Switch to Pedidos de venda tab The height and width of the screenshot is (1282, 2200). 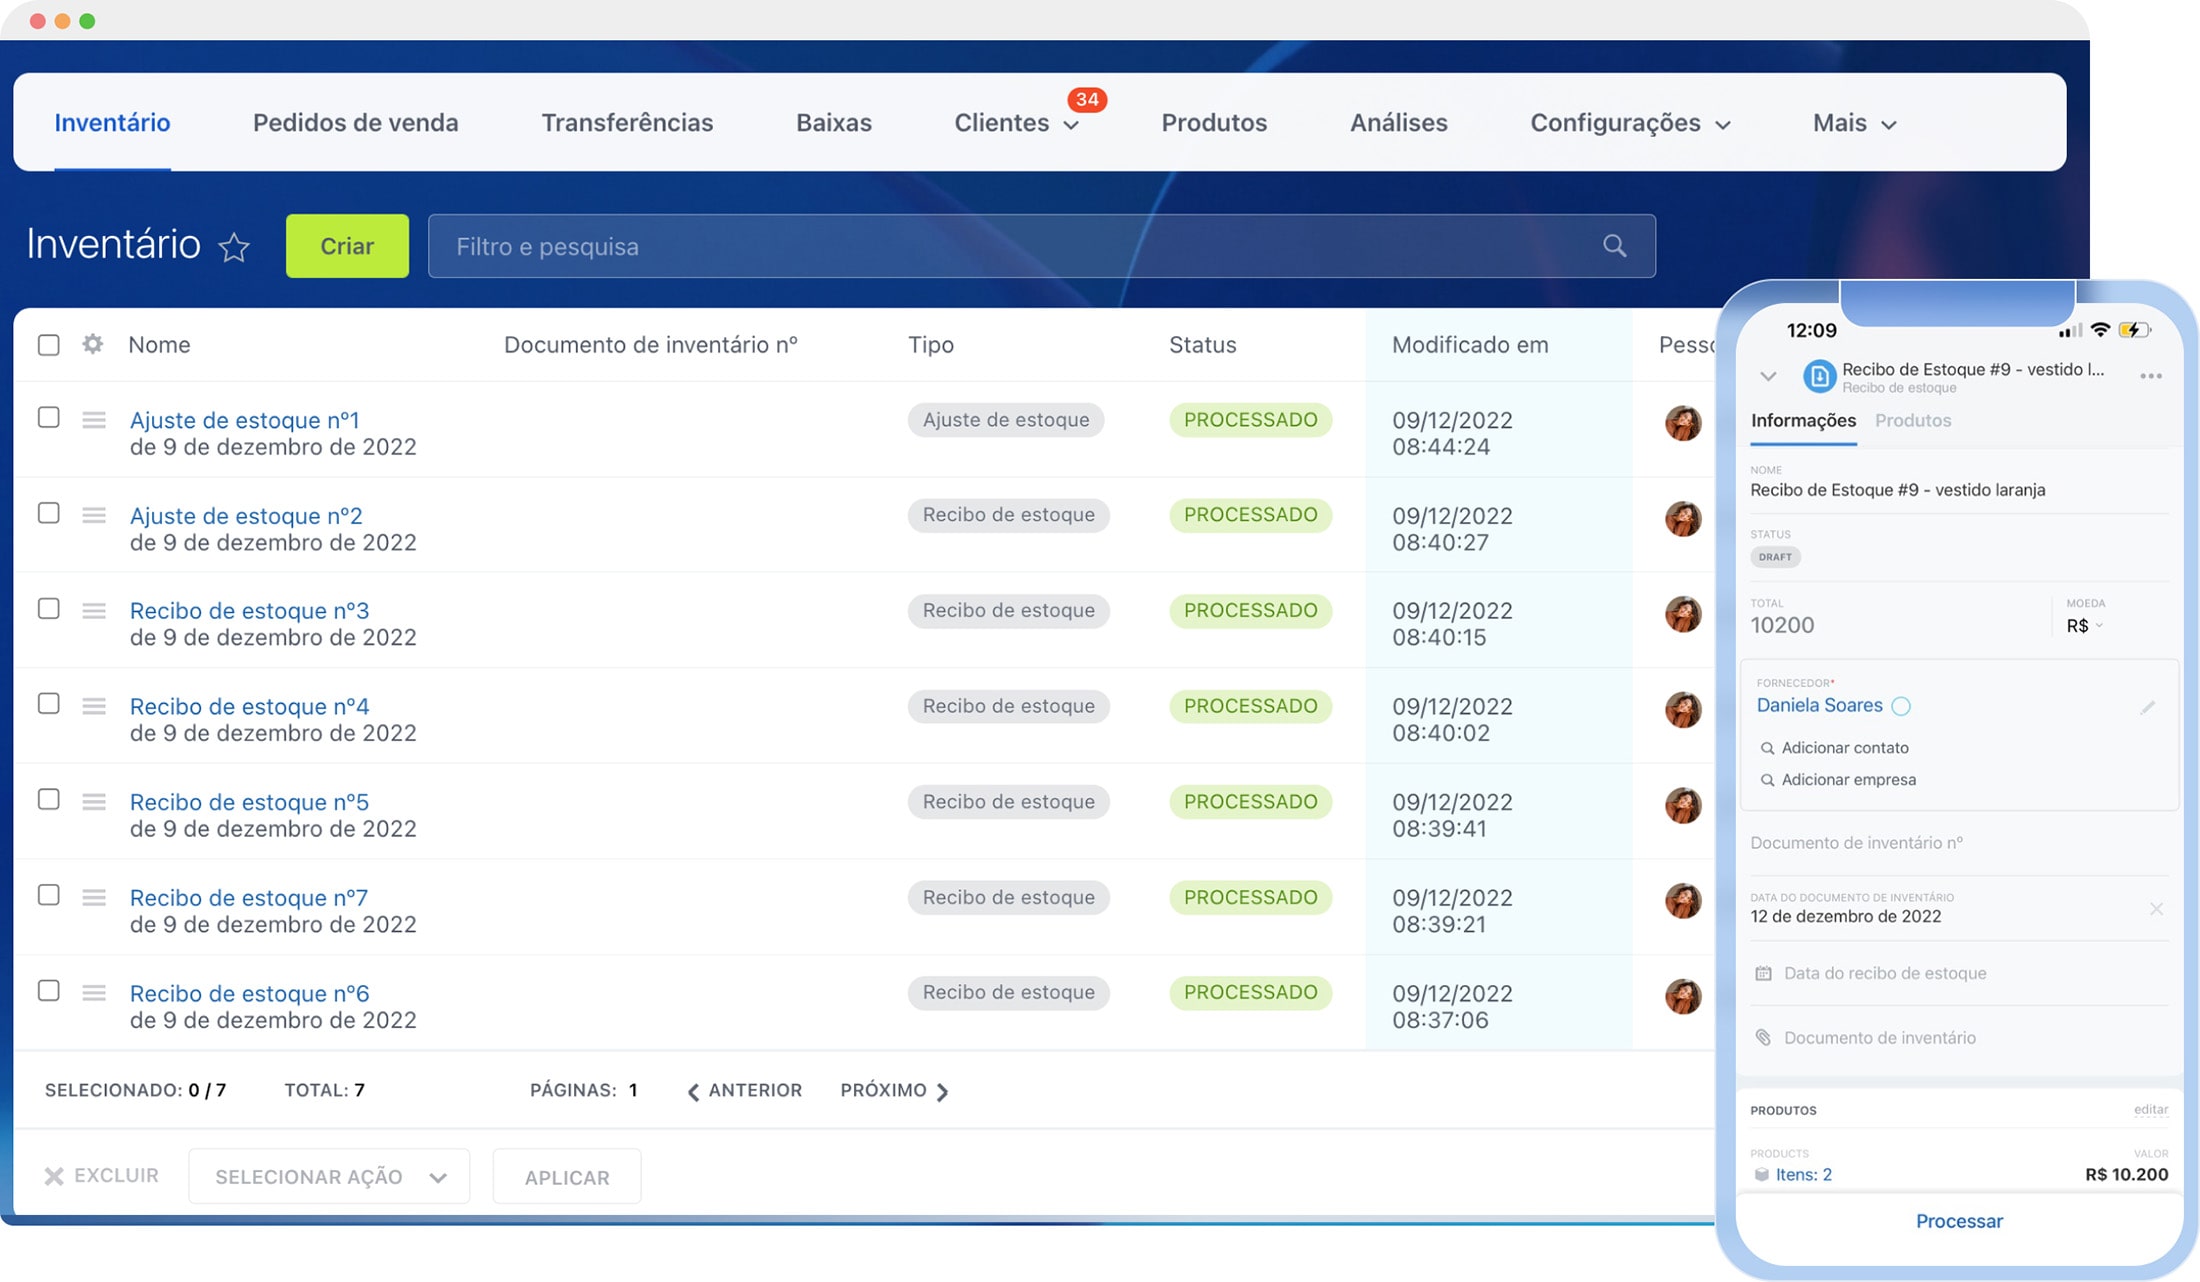coord(355,123)
